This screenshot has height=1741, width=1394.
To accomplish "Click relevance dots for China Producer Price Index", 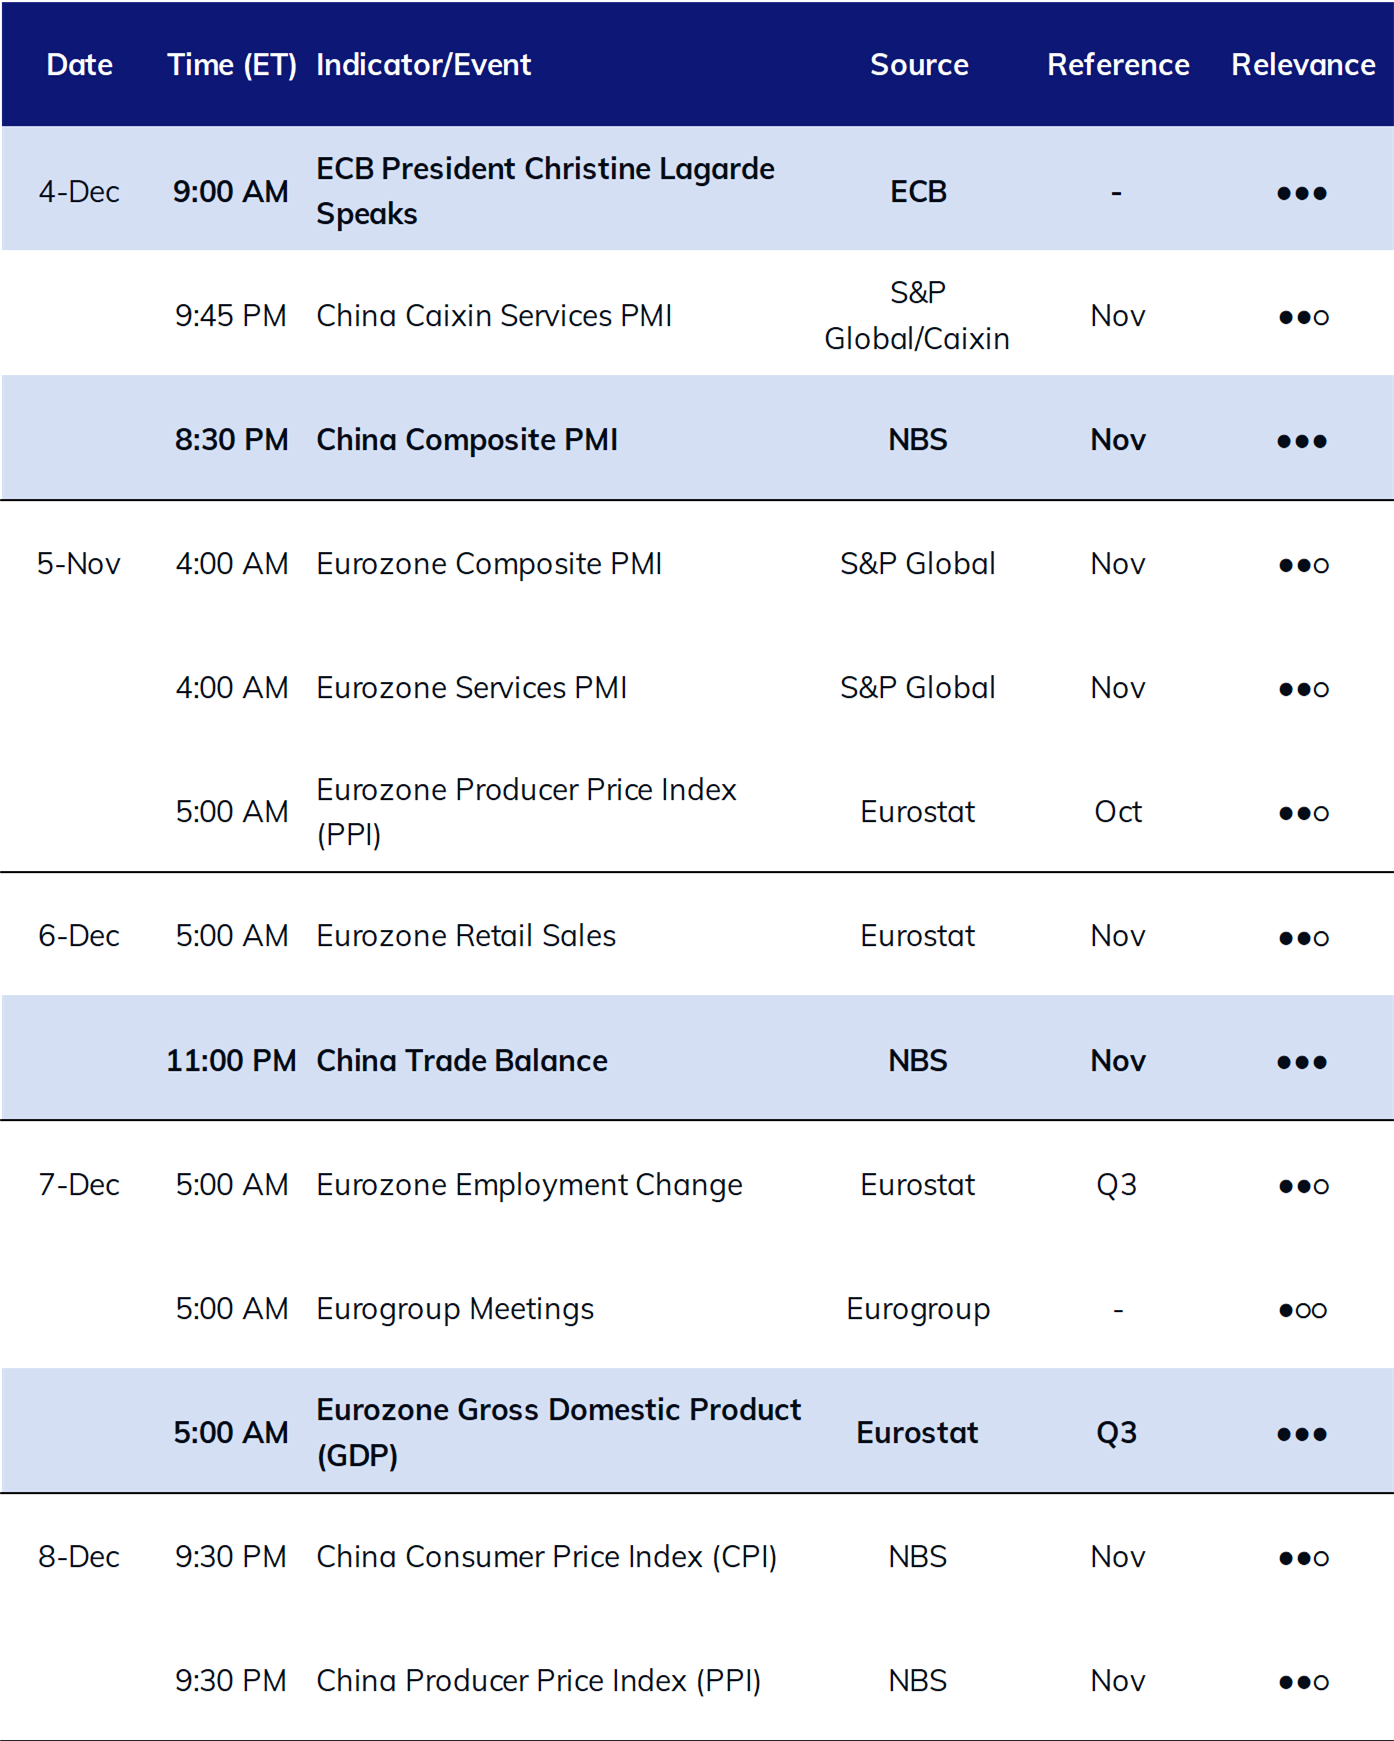I will point(1303,1682).
